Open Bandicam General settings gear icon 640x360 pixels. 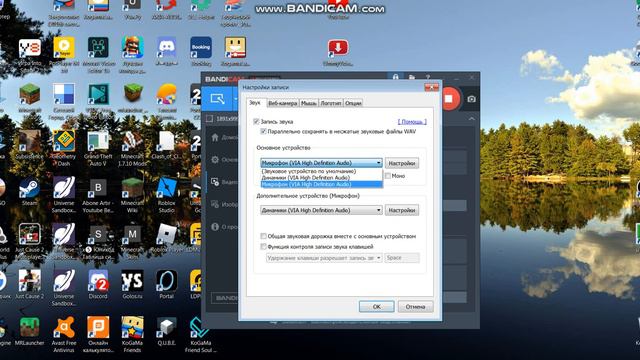point(215,160)
